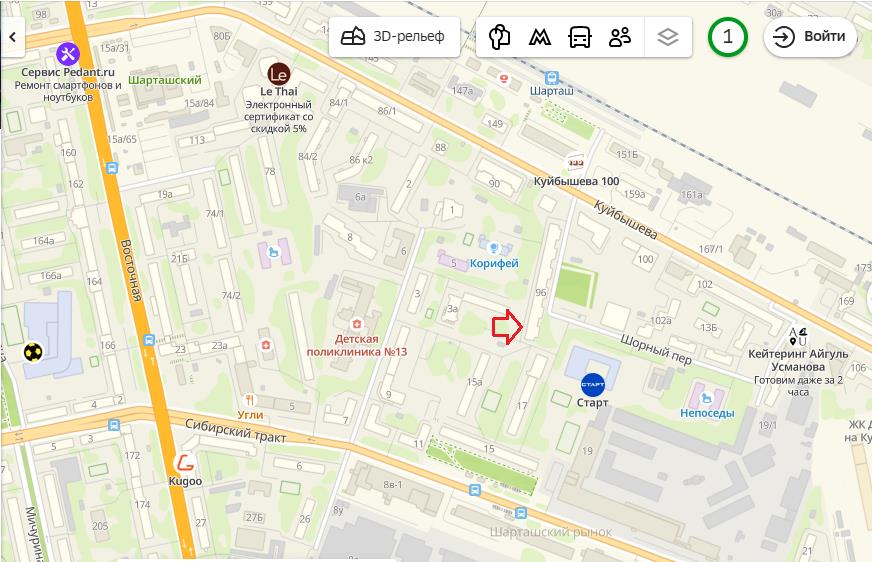Select the Угли restaurant icon
Screen dimensions: 872x562
click(x=250, y=400)
